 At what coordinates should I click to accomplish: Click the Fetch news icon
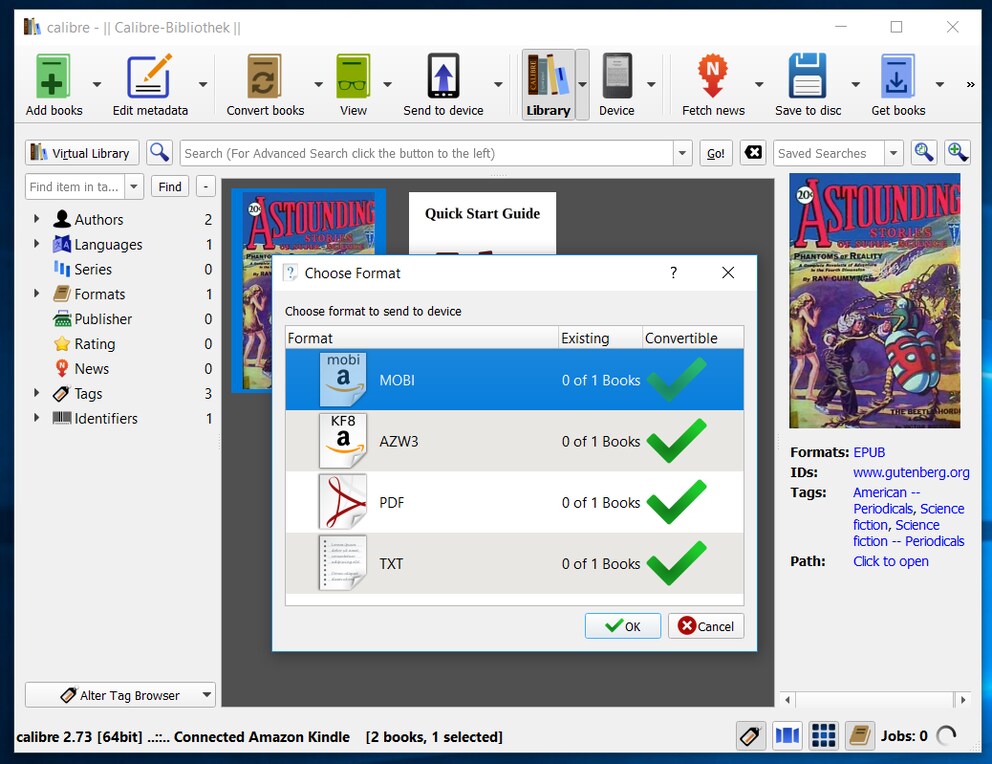[x=713, y=77]
